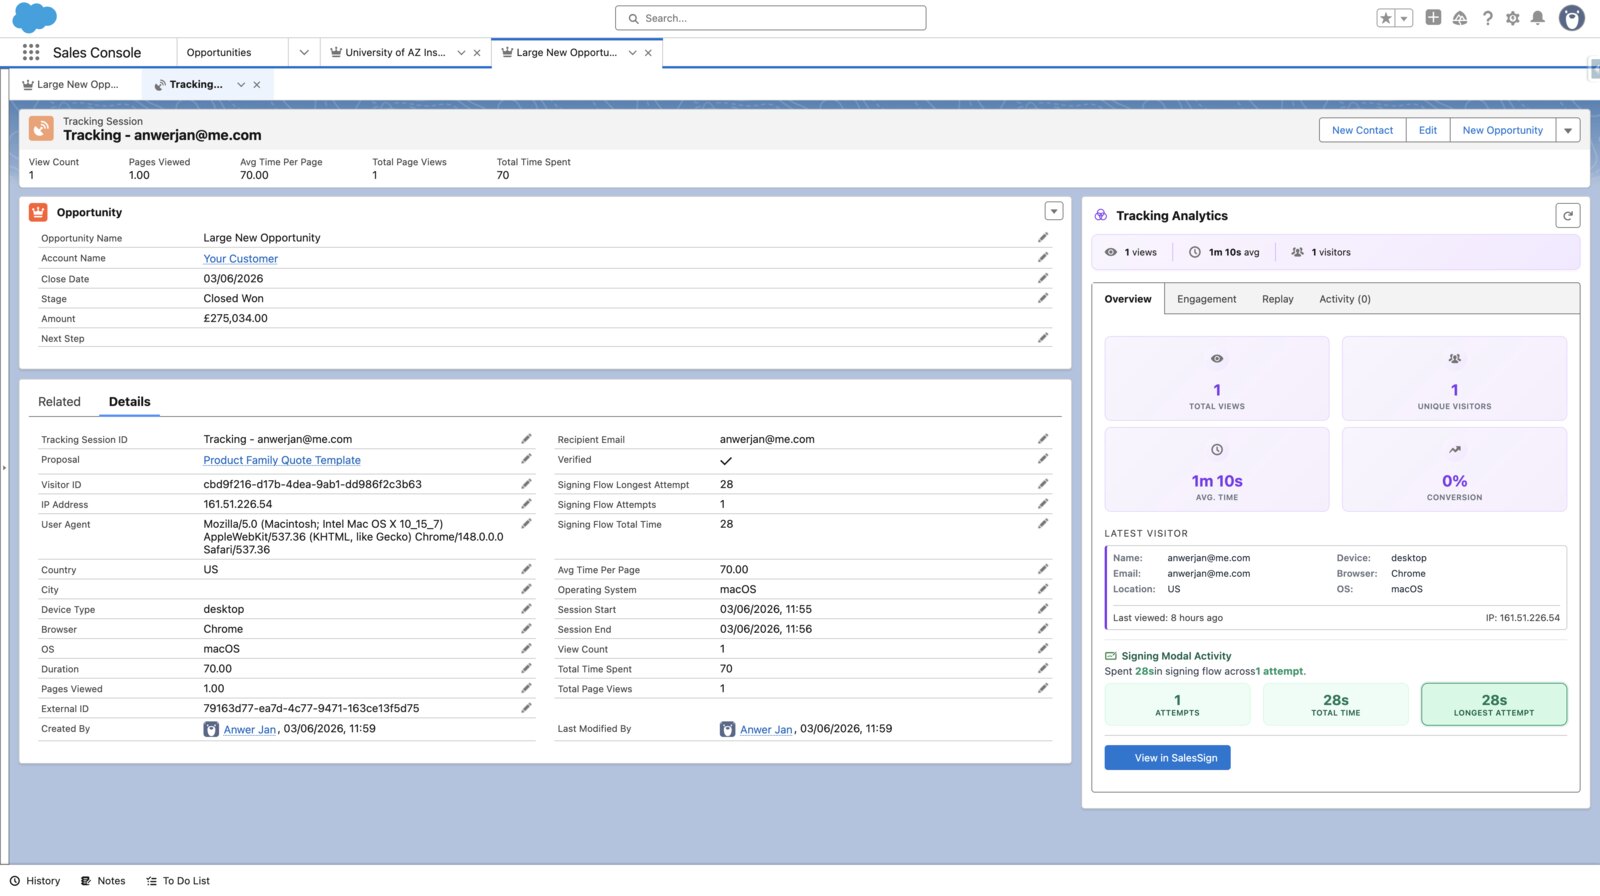Image resolution: width=1600 pixels, height=896 pixels.
Task: Edit Close Date pencil icon
Action: pos(1042,278)
